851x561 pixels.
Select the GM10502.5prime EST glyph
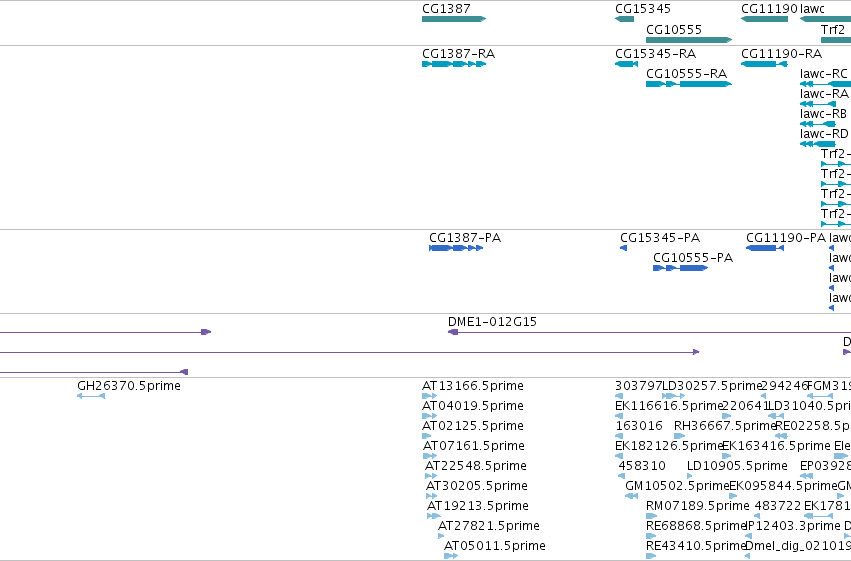[632, 496]
